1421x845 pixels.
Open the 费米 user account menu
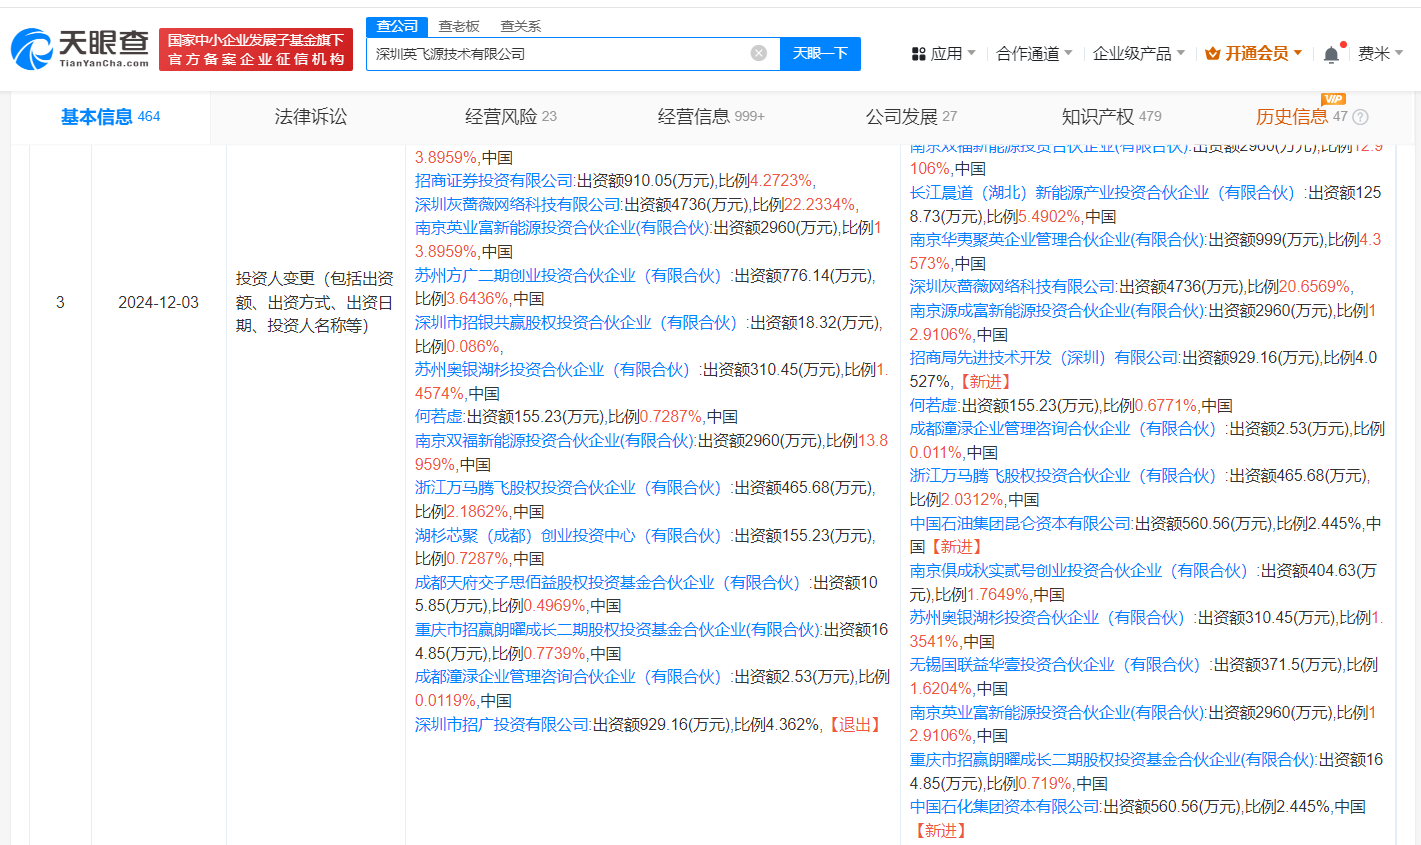coord(1380,54)
